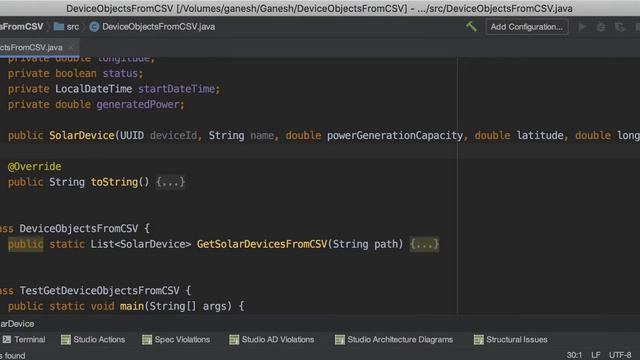This screenshot has height=360, width=640.
Task: Open Studio AD Violations tool window
Action: click(272, 340)
